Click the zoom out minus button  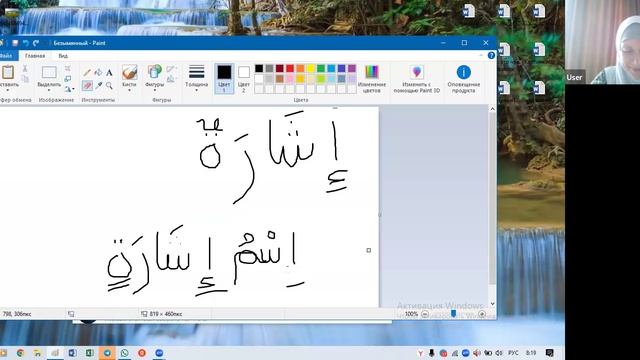(x=424, y=314)
